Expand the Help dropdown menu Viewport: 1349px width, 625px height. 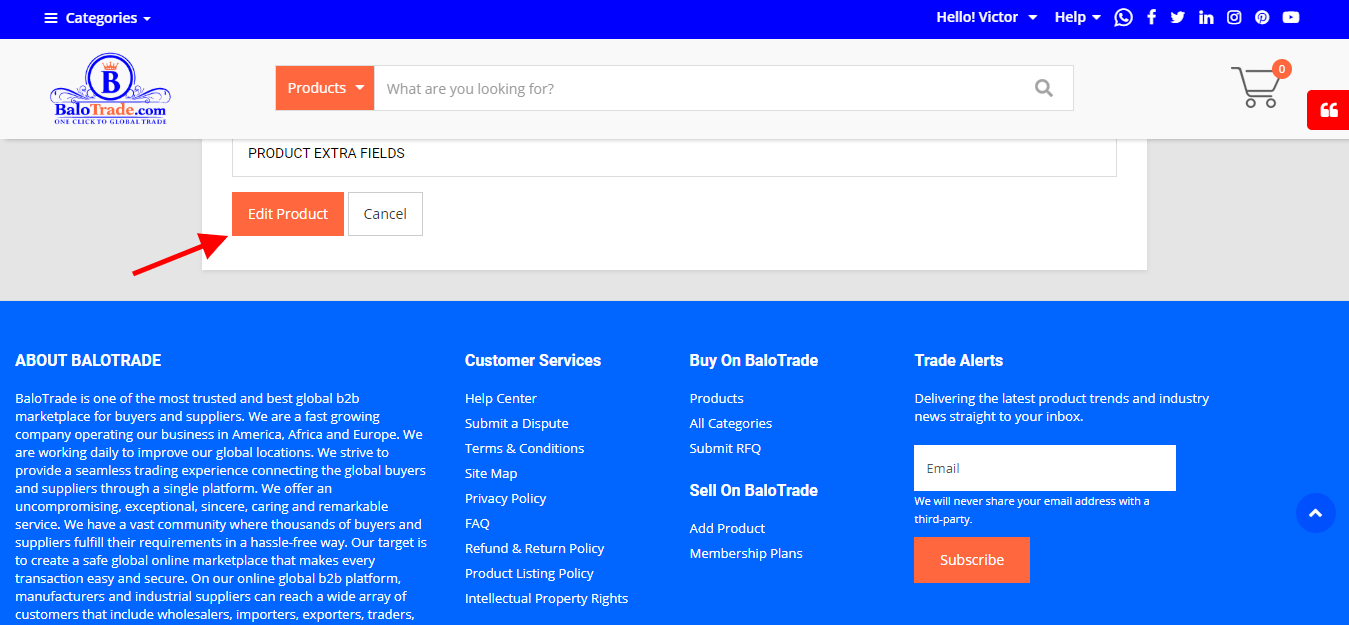click(1077, 17)
